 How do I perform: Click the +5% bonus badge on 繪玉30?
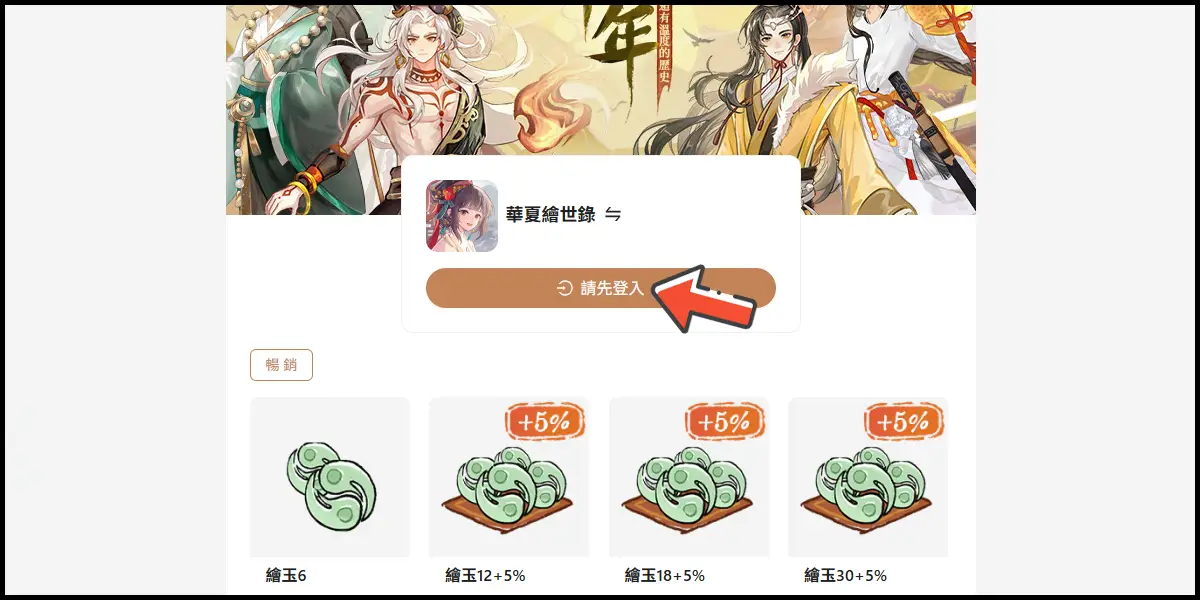(903, 421)
